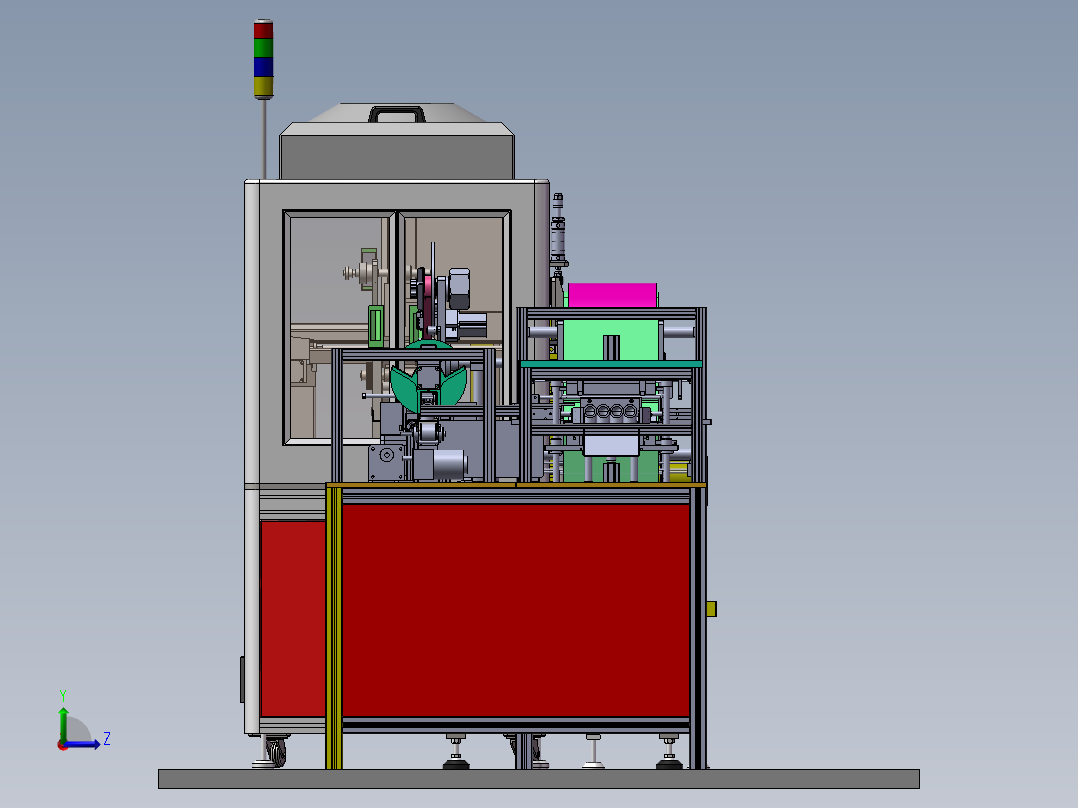This screenshot has width=1078, height=808.
Task: Select the large front red panel
Action: pyautogui.click(x=516, y=611)
